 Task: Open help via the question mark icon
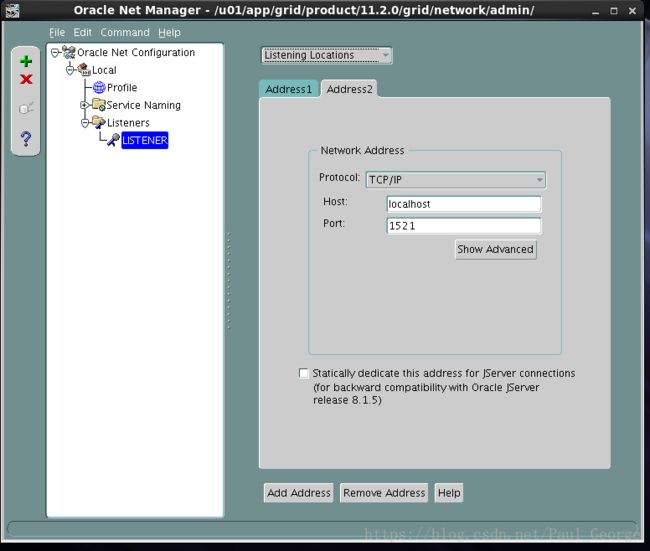click(26, 139)
